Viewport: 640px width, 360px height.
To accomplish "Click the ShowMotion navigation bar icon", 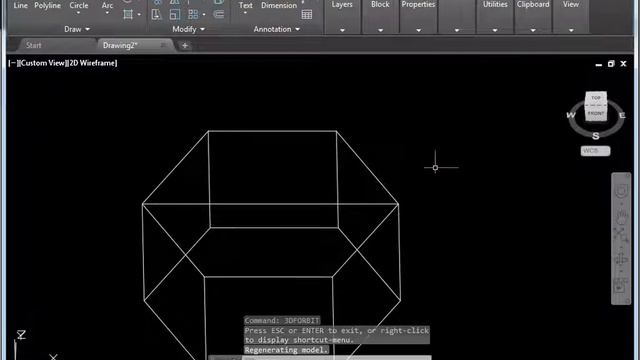I will 621,285.
